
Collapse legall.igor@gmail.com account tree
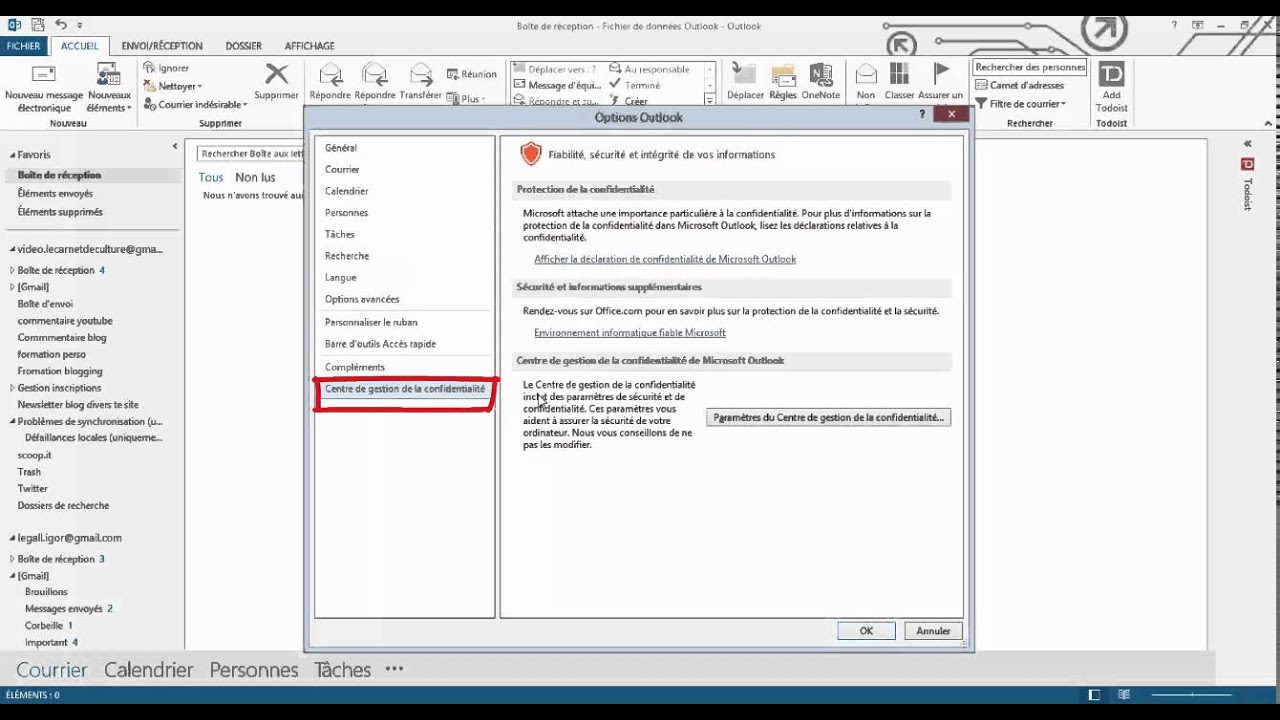coord(13,538)
